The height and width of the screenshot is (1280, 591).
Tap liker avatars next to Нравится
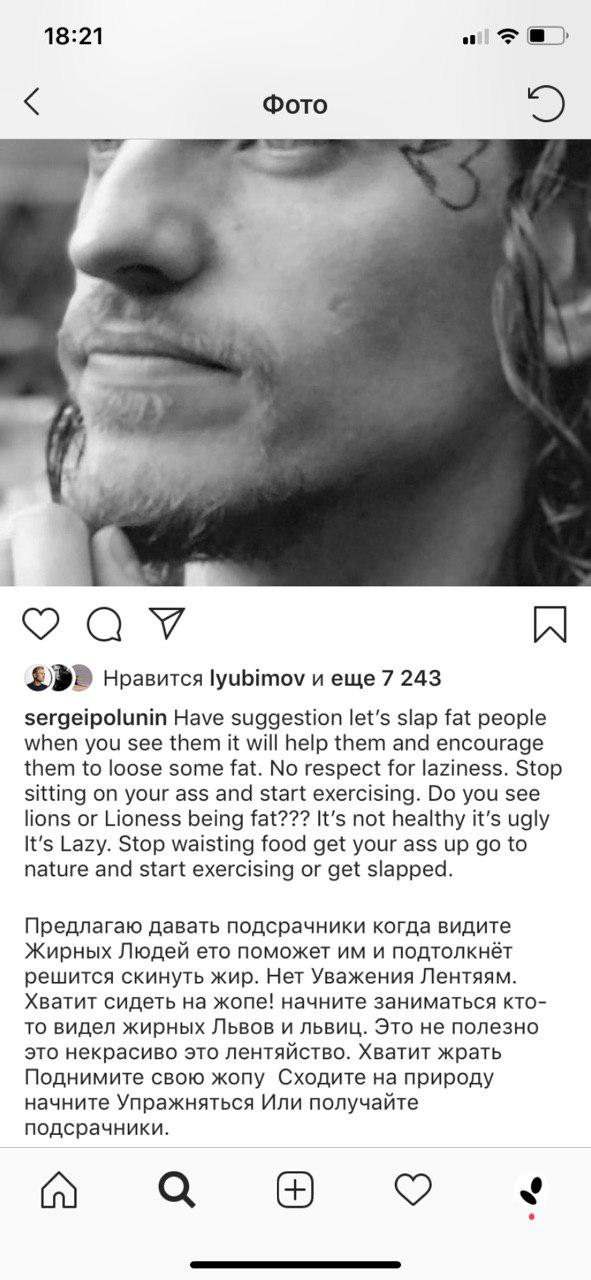click(58, 678)
